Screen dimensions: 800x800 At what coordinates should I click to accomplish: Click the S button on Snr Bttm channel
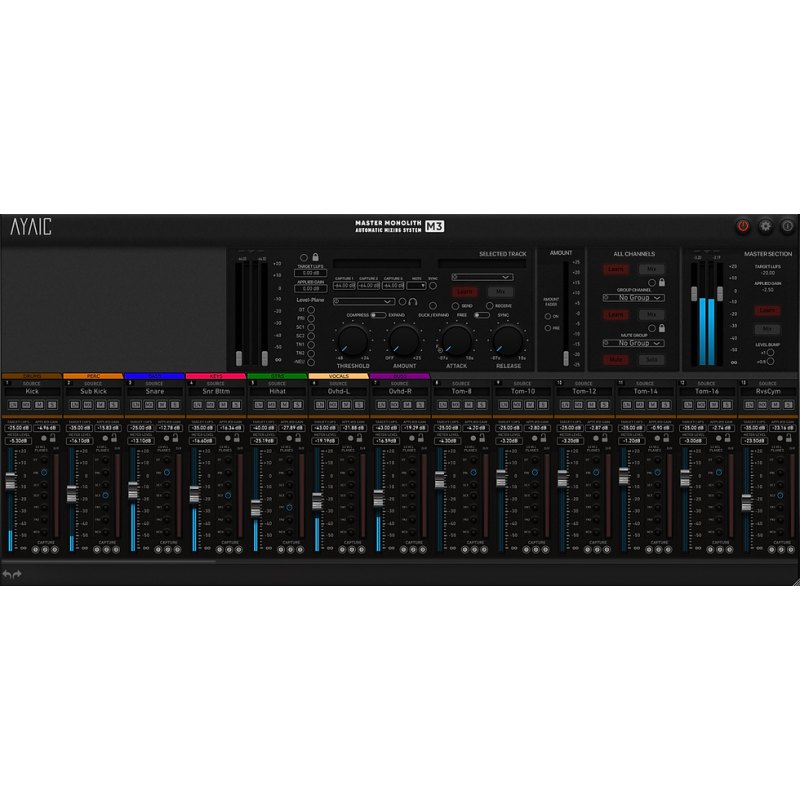point(236,405)
